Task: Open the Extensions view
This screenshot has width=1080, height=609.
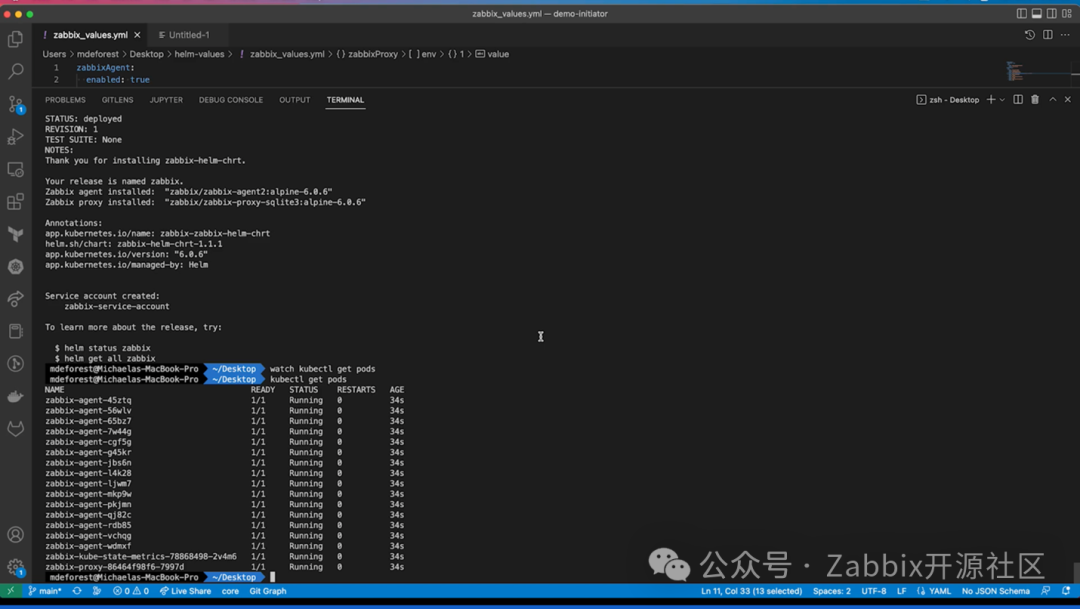Action: (x=15, y=201)
